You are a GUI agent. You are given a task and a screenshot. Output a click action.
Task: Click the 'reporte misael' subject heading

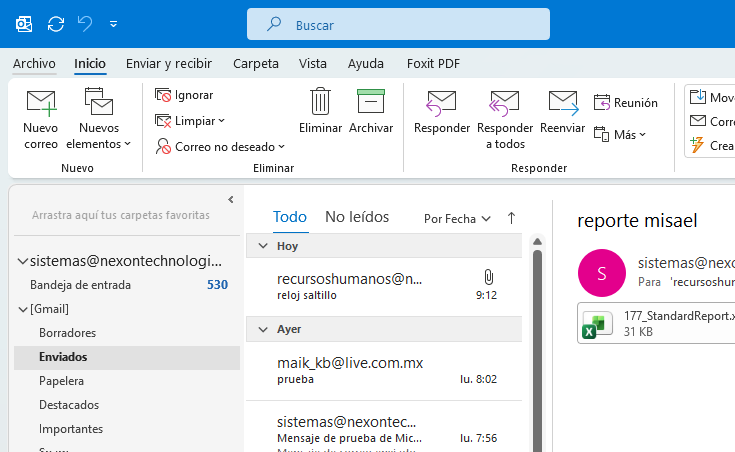(637, 221)
